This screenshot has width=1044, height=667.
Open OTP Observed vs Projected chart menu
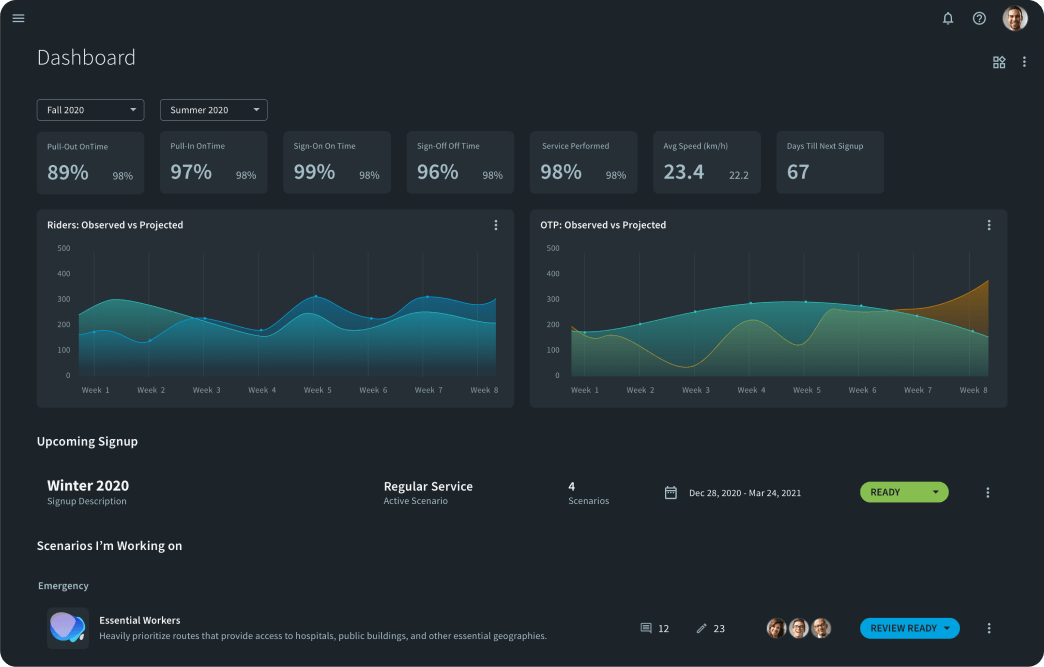[989, 225]
